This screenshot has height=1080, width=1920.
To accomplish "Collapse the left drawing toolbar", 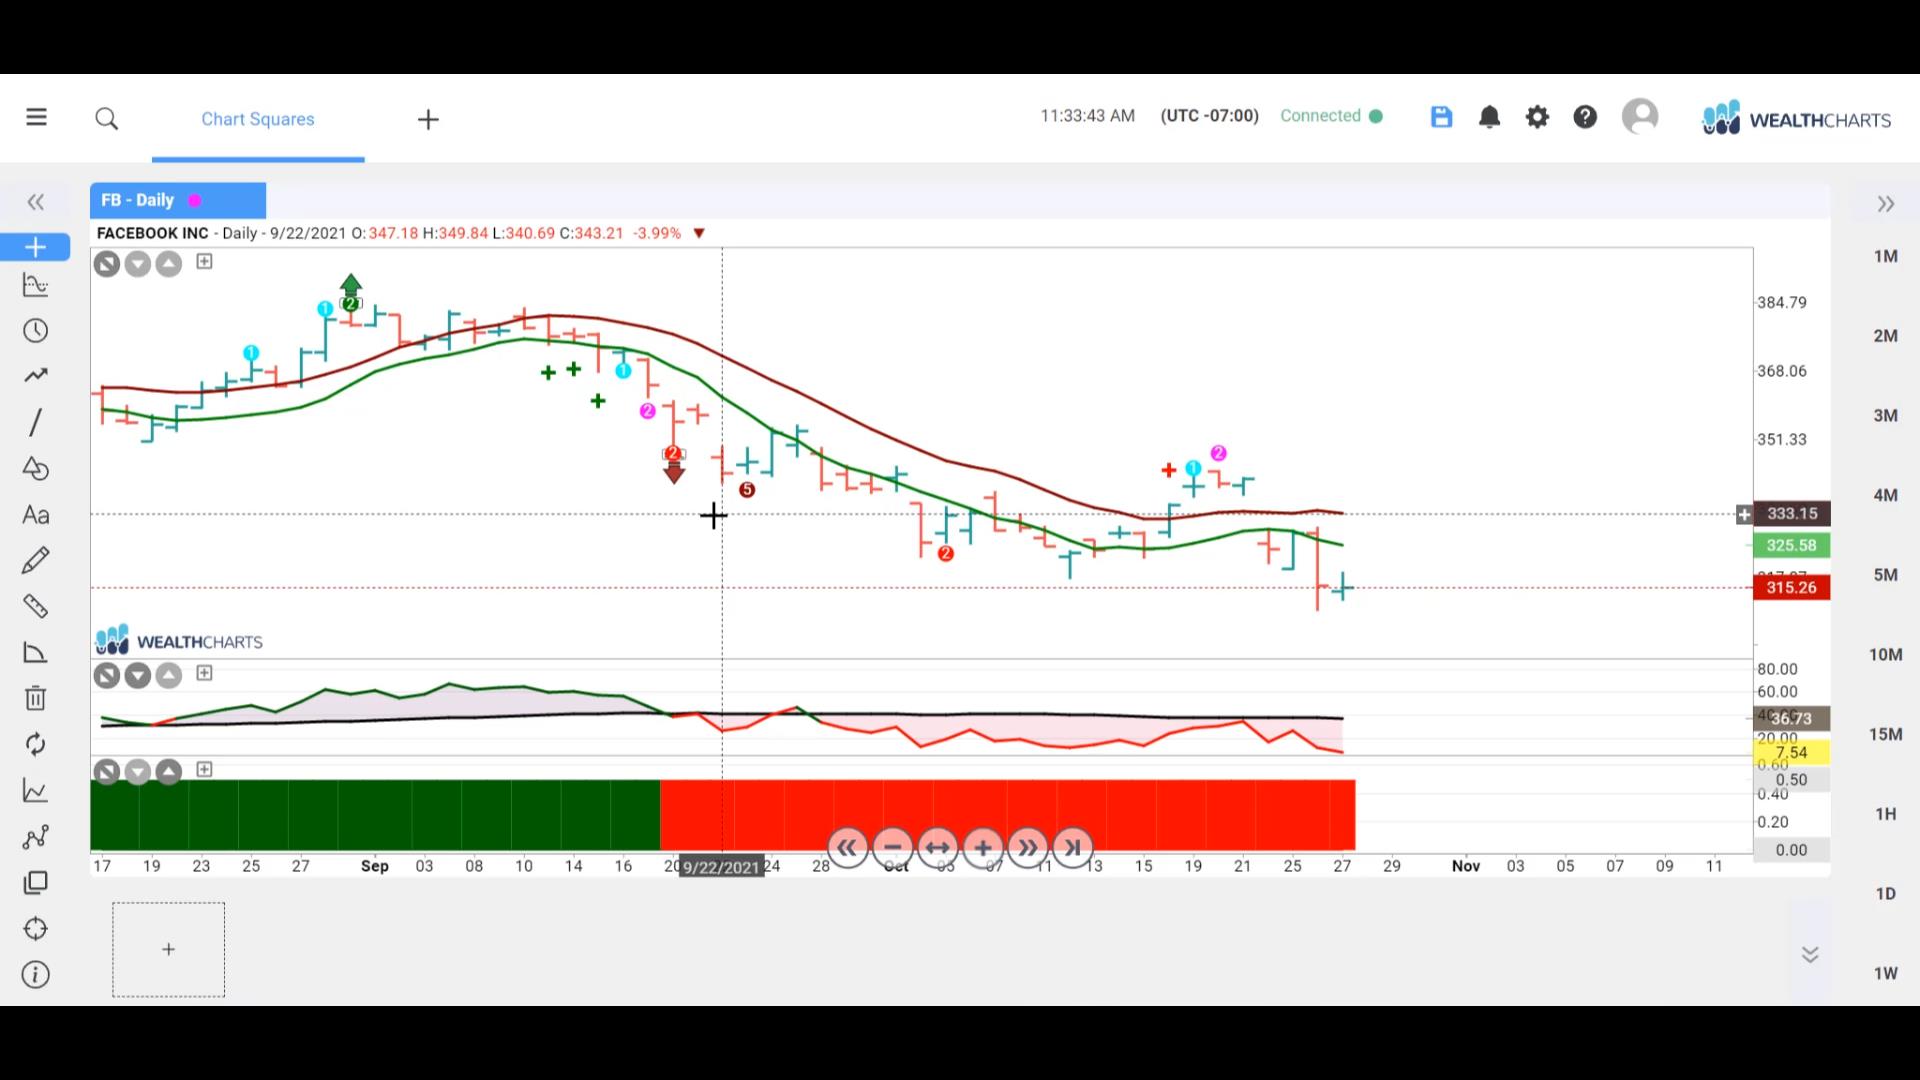I will [36, 203].
